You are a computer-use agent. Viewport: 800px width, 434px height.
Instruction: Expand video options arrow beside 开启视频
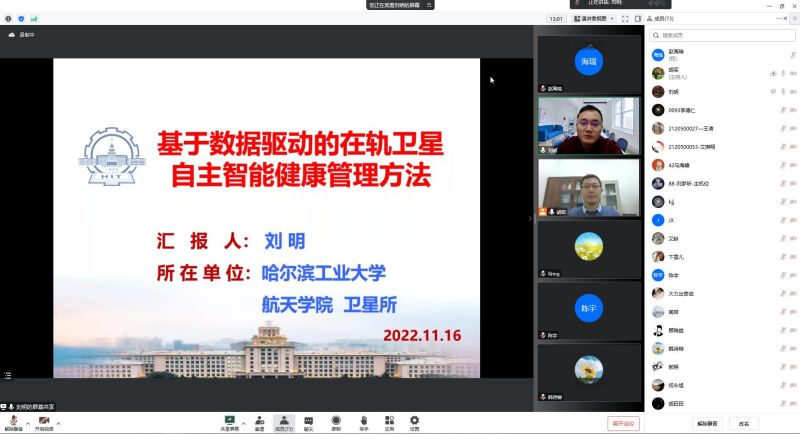[x=58, y=423]
